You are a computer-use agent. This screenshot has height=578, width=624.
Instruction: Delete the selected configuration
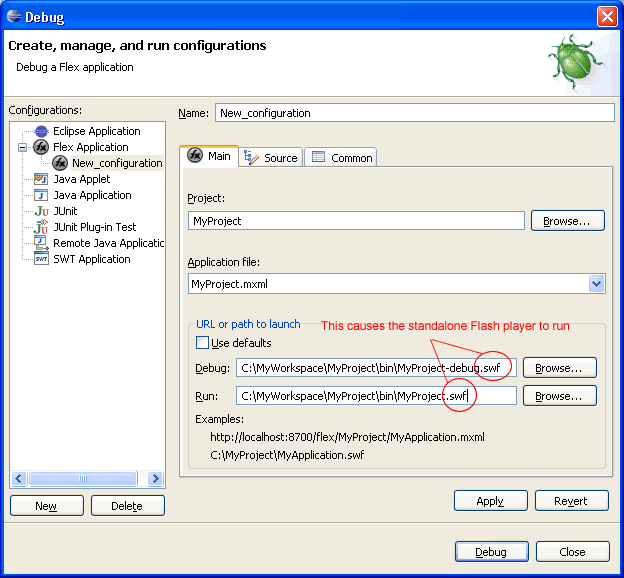(x=128, y=506)
